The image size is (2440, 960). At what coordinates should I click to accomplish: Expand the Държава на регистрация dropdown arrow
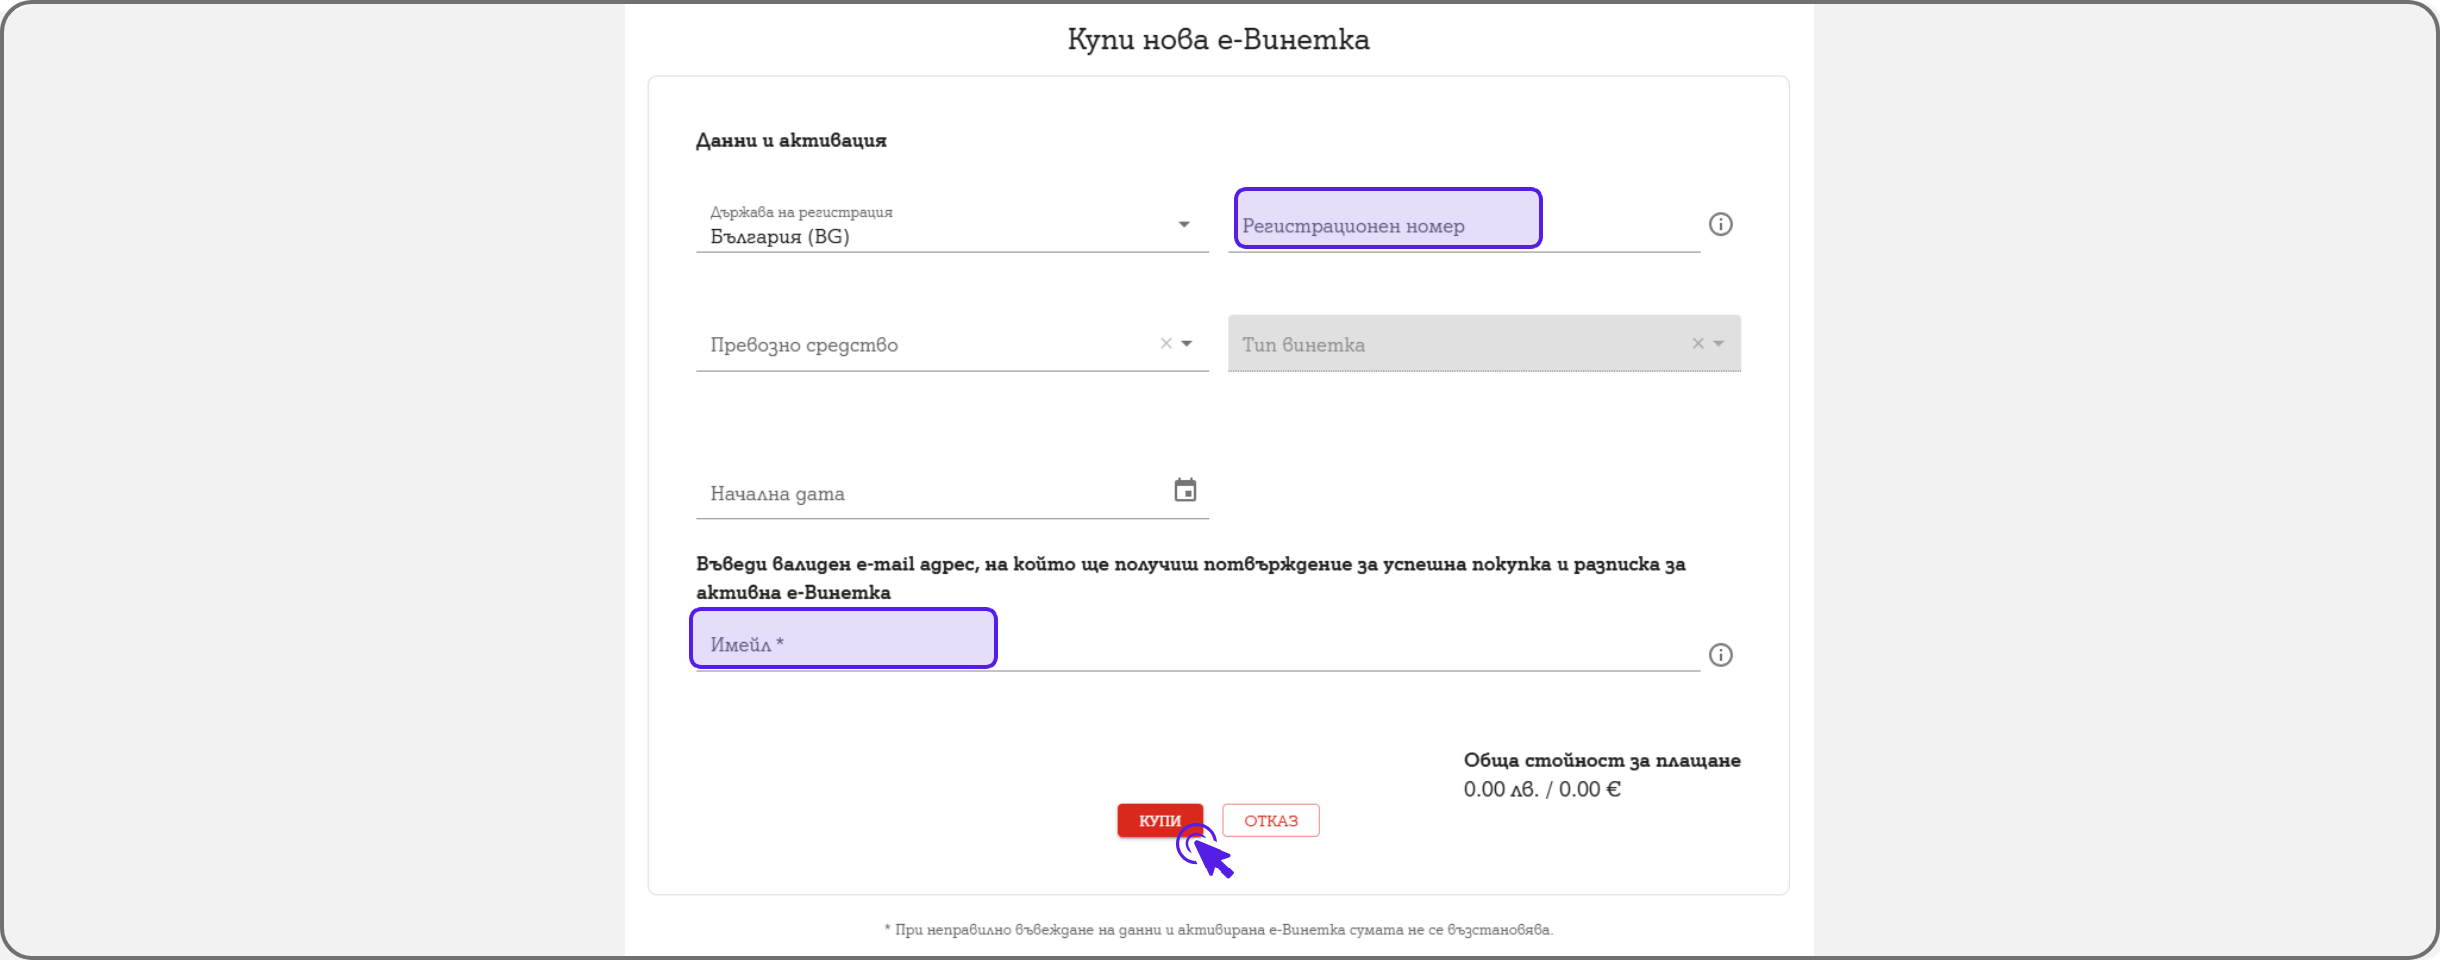coord(1184,225)
